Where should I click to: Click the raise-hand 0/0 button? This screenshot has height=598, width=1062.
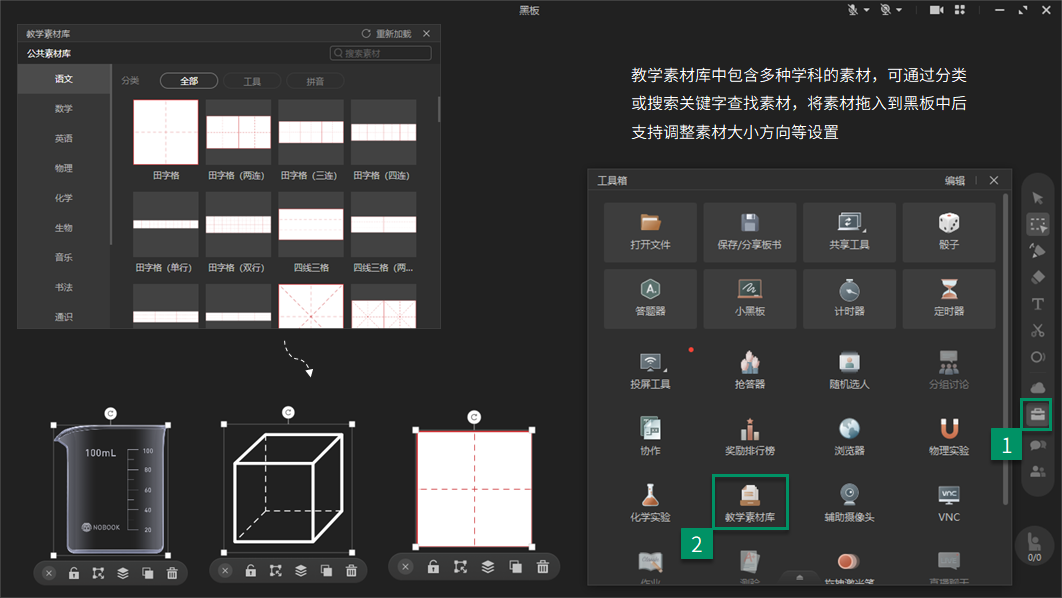pos(1035,547)
